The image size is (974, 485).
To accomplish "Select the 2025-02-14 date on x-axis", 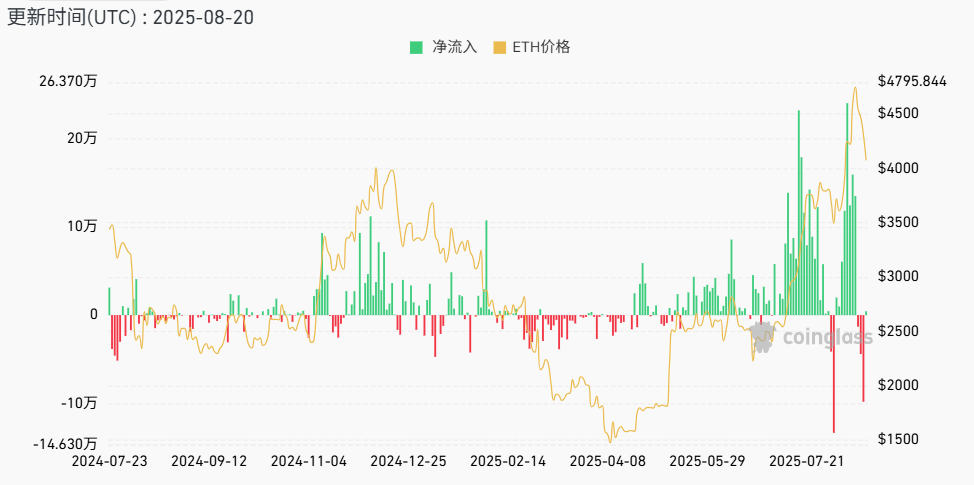I will (507, 462).
